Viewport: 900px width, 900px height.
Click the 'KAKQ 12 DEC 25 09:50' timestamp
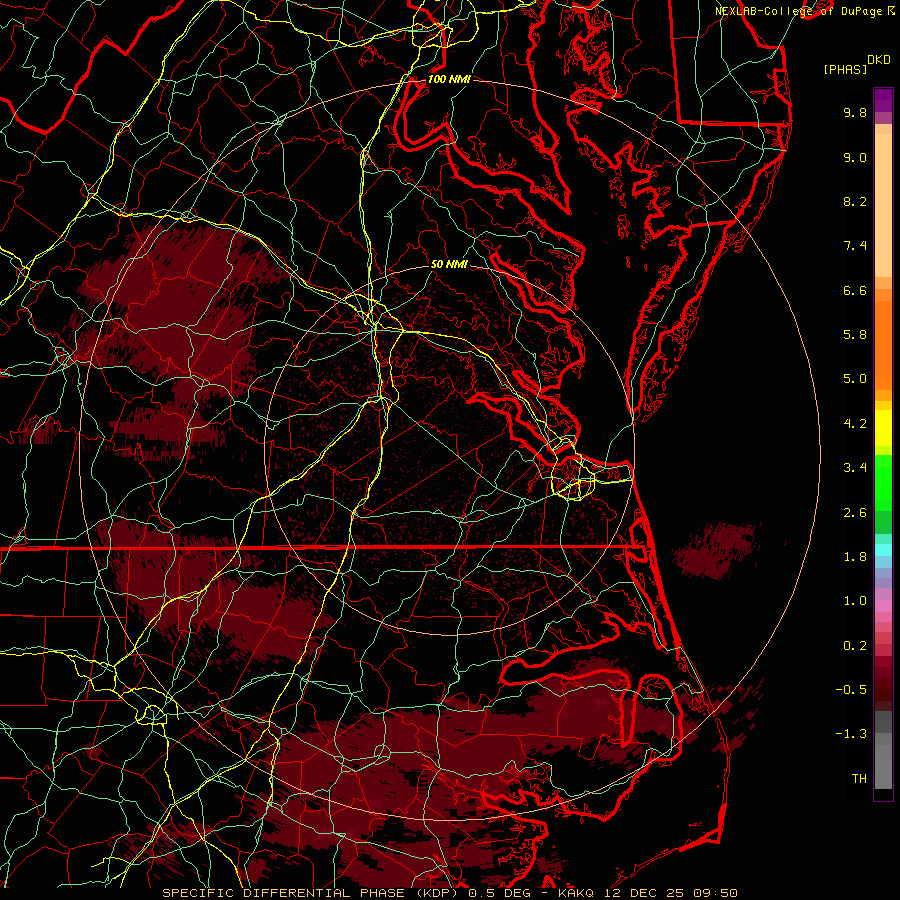pyautogui.click(x=647, y=893)
